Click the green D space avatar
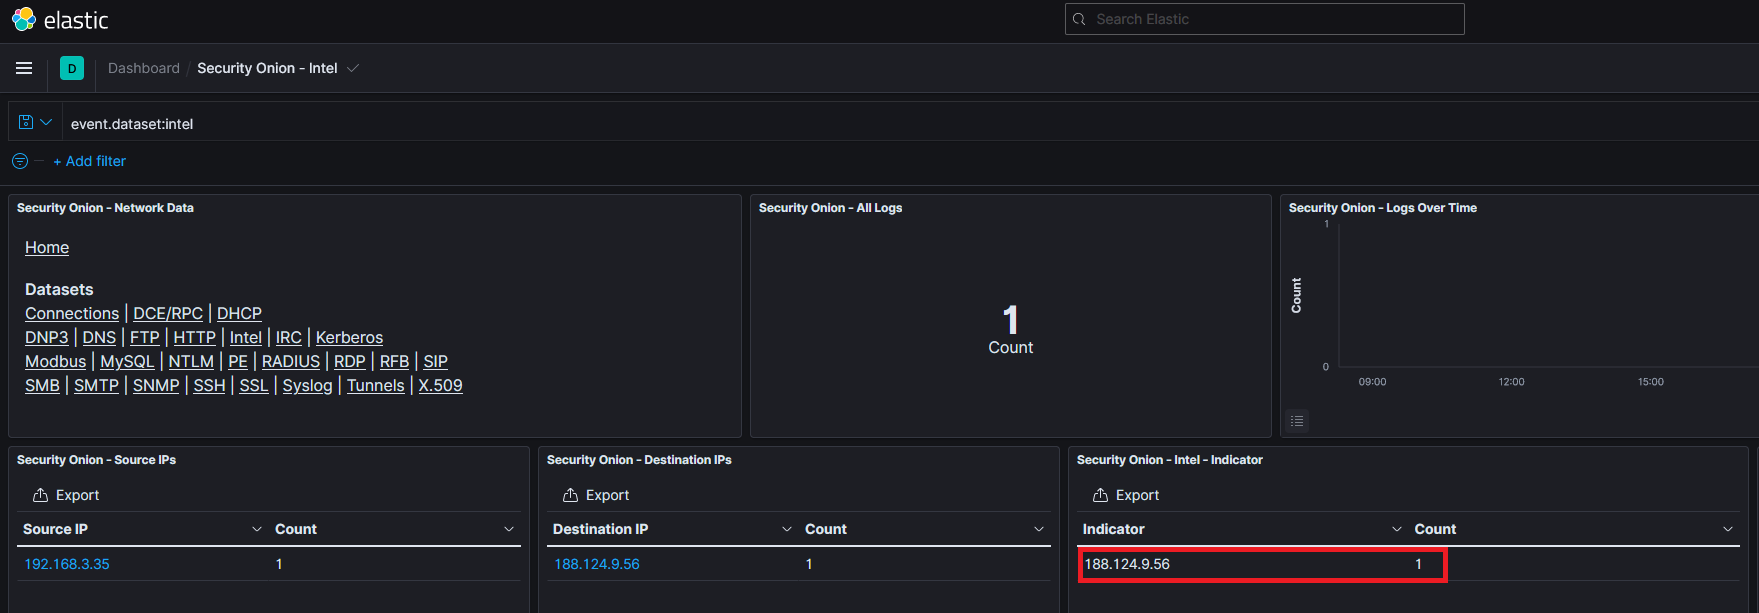Image resolution: width=1759 pixels, height=613 pixels. coord(72,68)
